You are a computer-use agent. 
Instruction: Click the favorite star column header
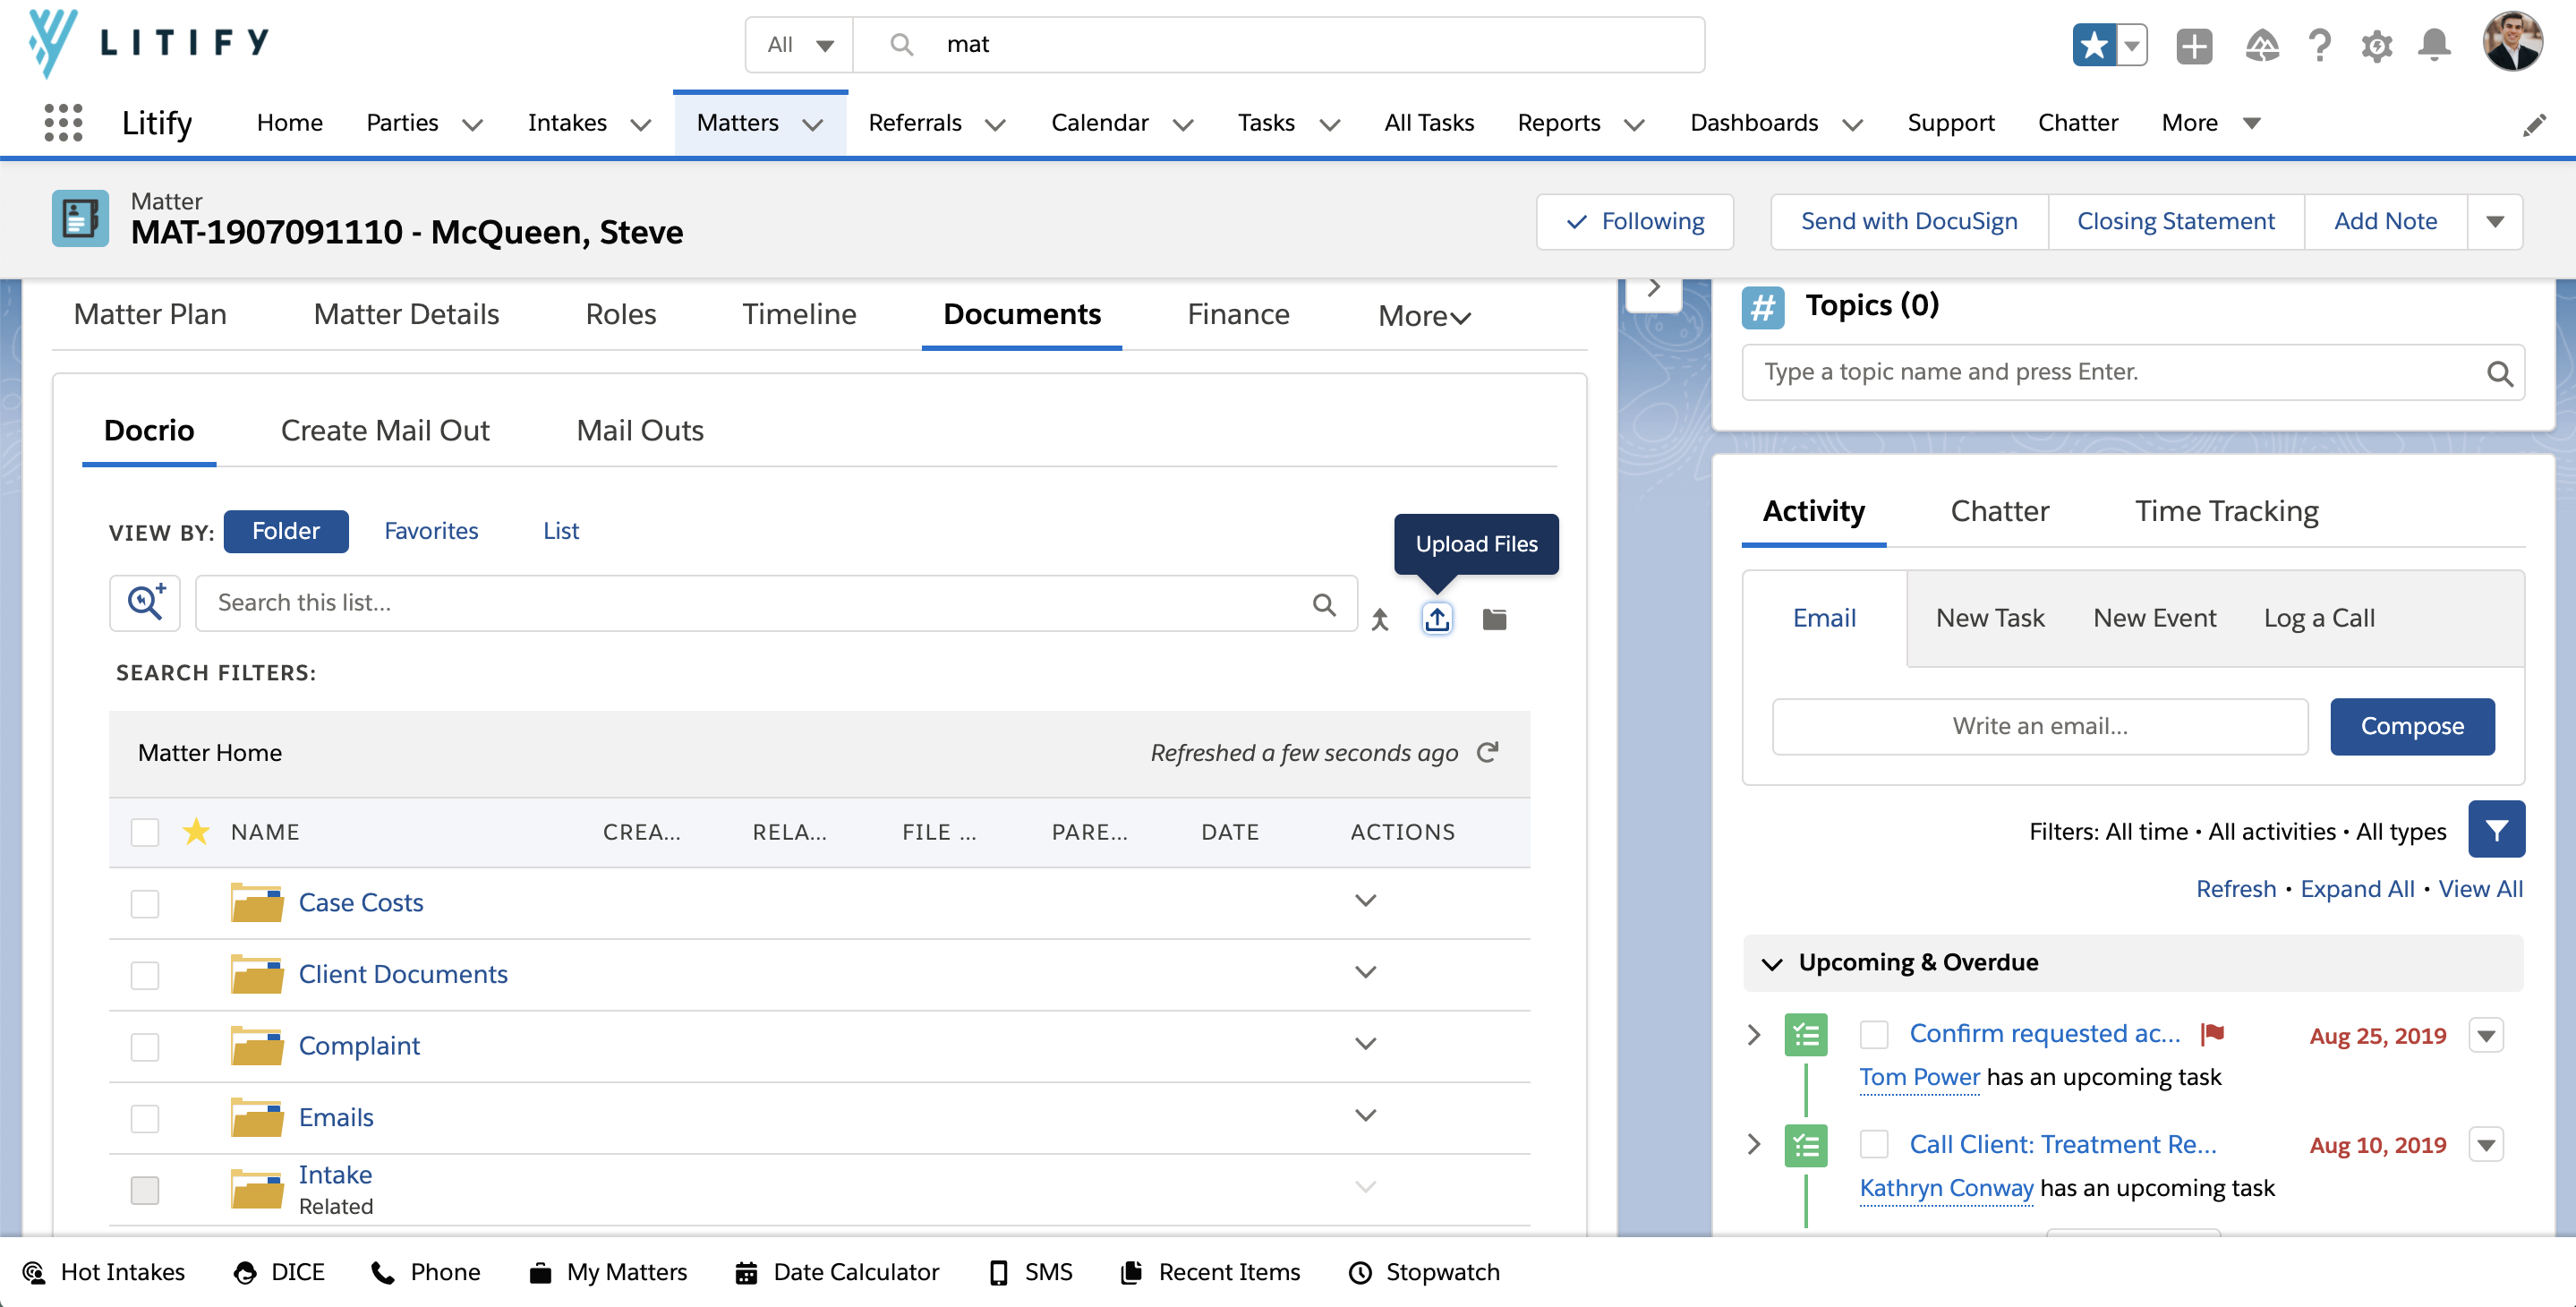point(196,831)
